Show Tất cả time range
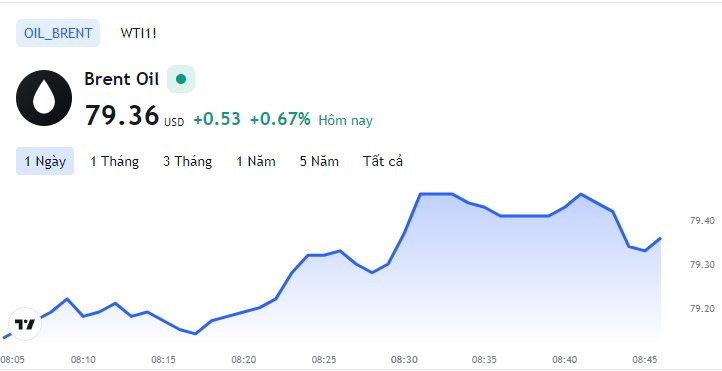722x371 pixels. tap(383, 161)
